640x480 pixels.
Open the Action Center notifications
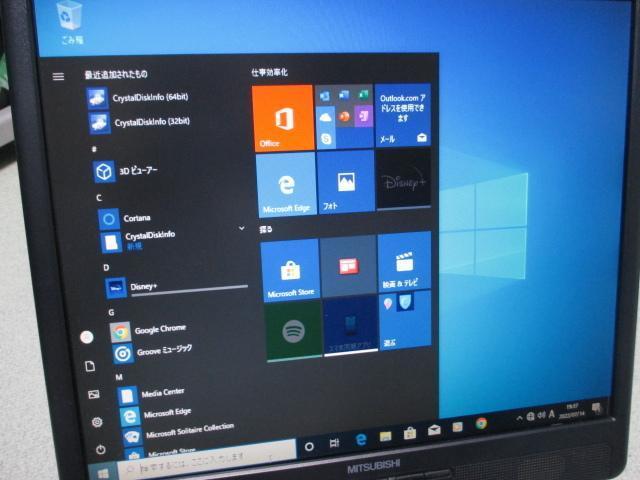point(596,408)
